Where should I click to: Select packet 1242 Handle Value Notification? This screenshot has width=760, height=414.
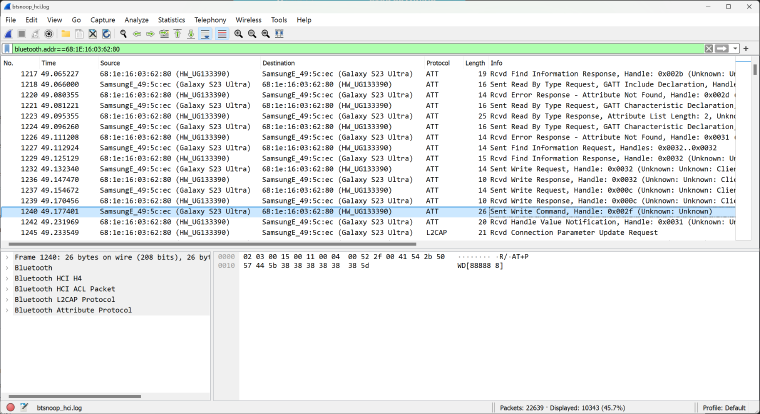click(x=368, y=222)
